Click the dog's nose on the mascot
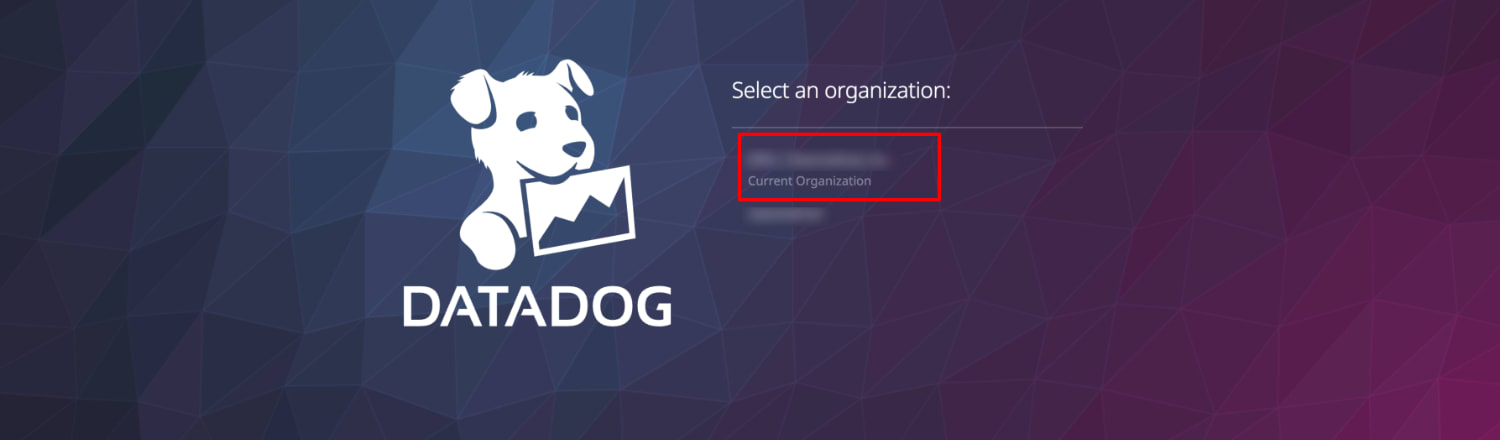Image resolution: width=1500 pixels, height=440 pixels. [x=573, y=147]
